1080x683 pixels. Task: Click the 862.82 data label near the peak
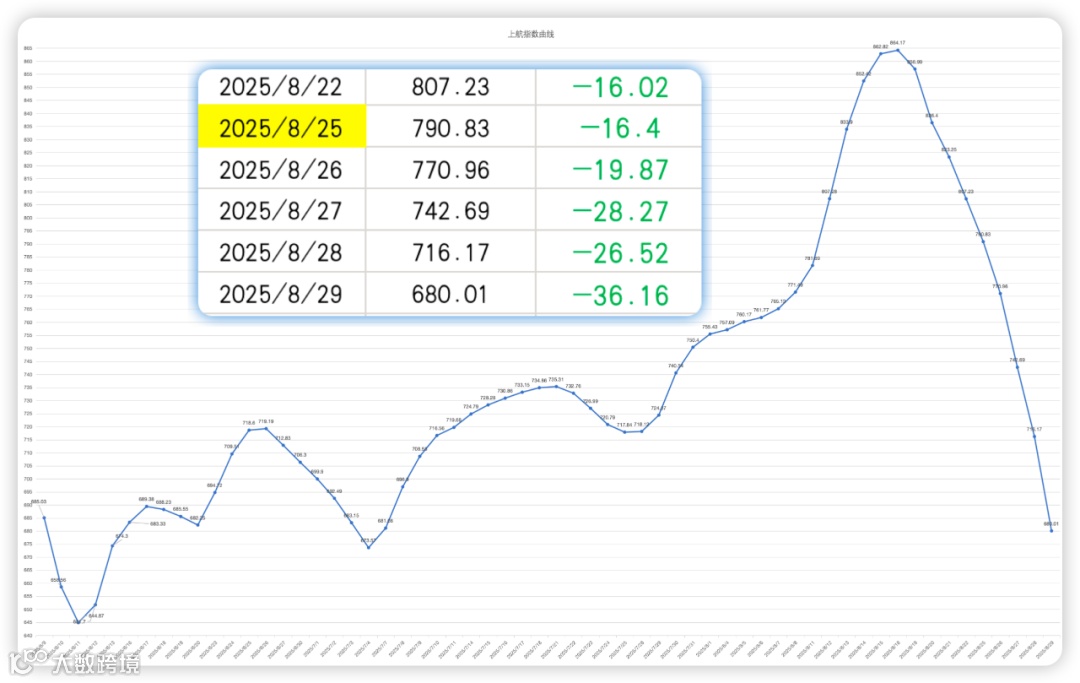click(880, 47)
